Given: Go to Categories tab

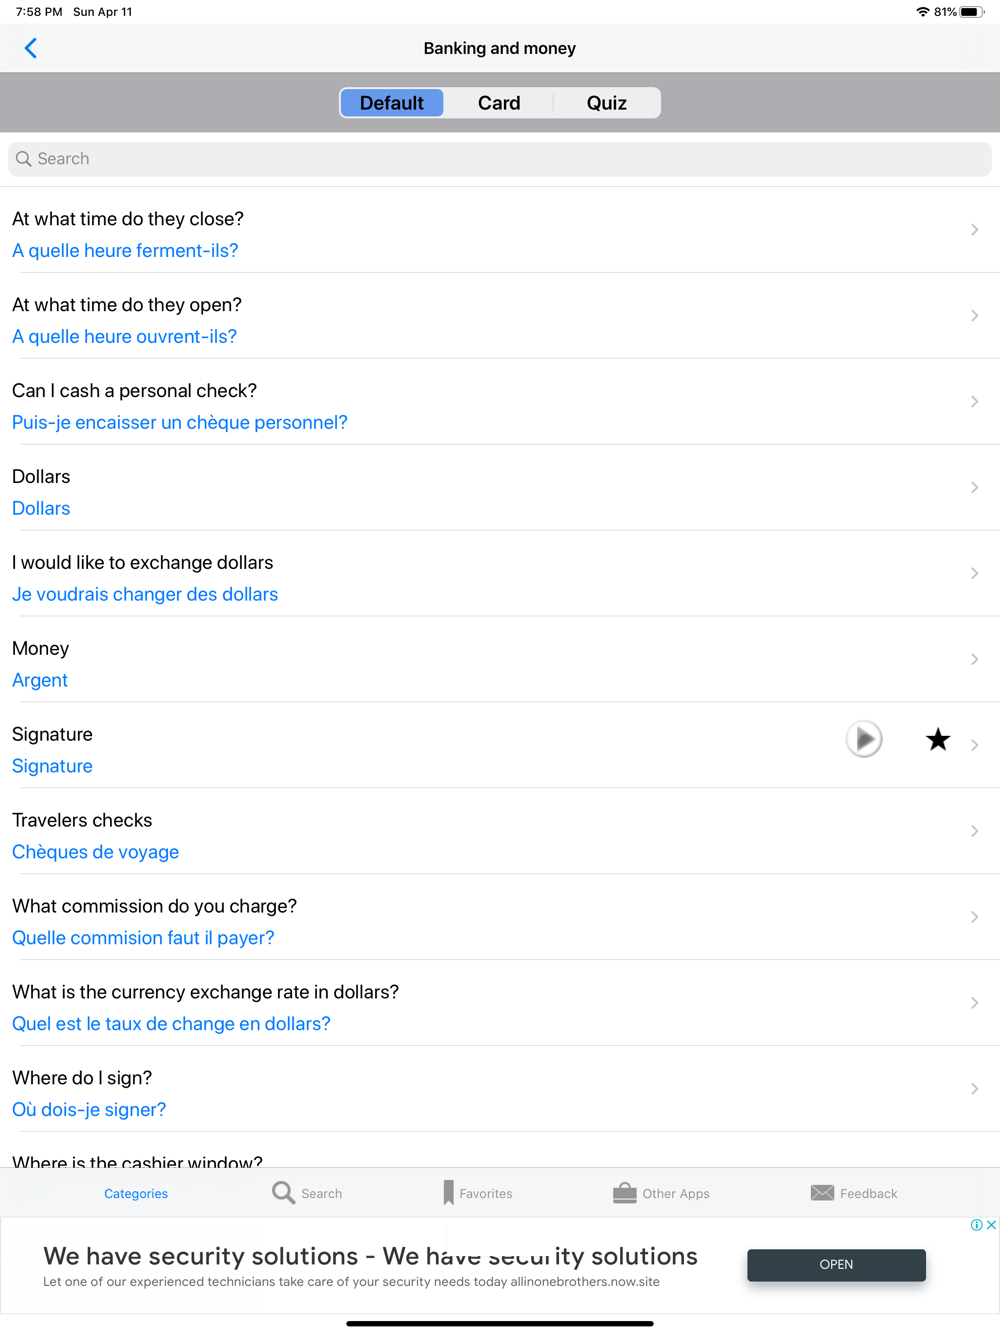Looking at the screenshot, I should pos(136,1193).
